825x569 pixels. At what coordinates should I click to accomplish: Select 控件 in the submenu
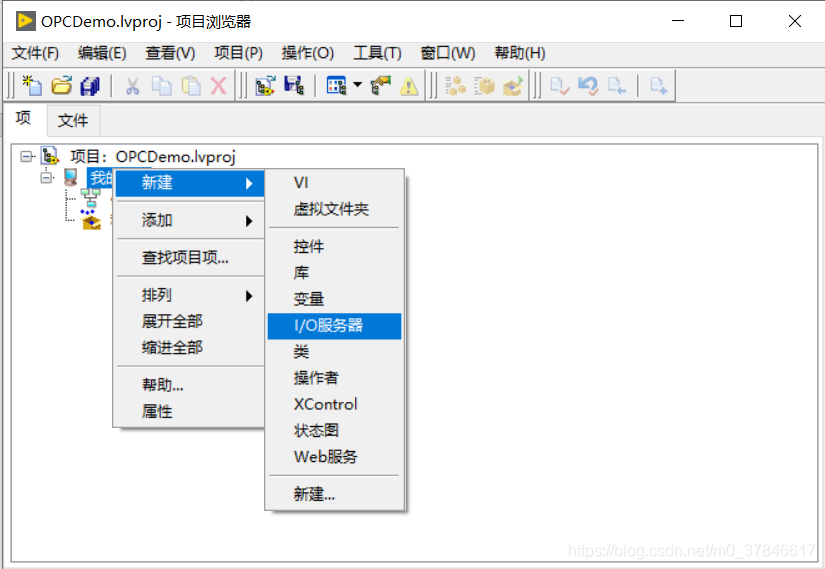coord(334,247)
